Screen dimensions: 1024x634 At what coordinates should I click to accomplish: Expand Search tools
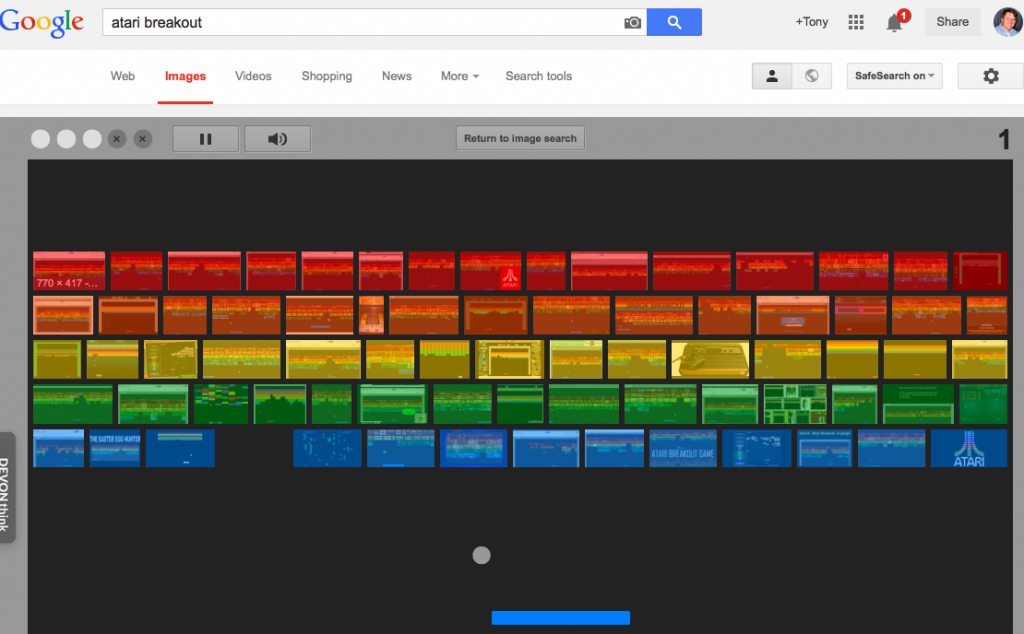[538, 76]
